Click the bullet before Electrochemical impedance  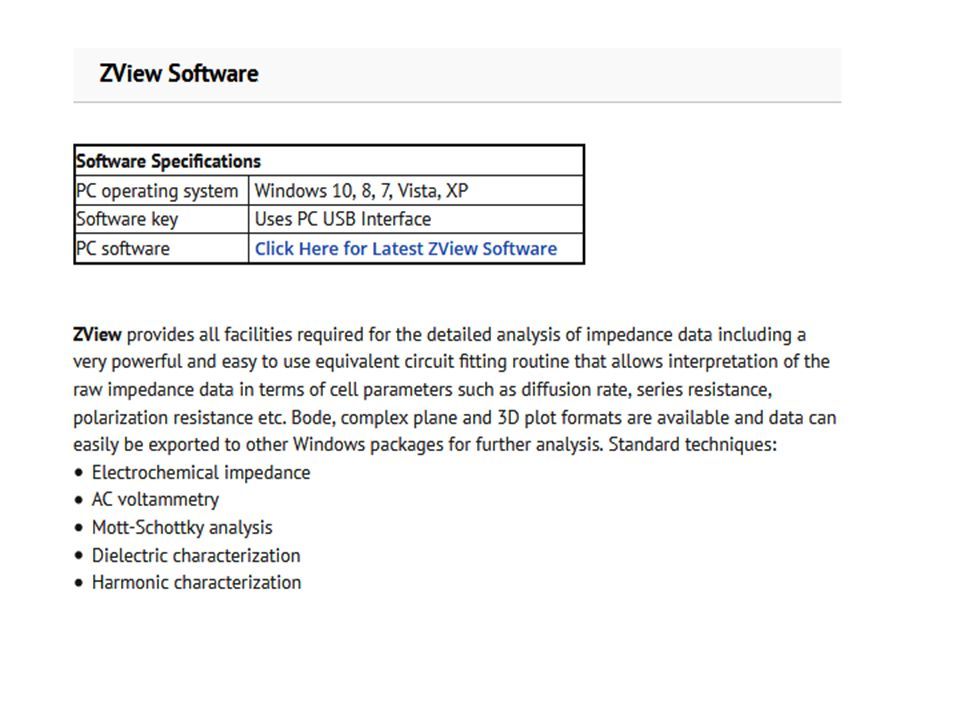78,473
